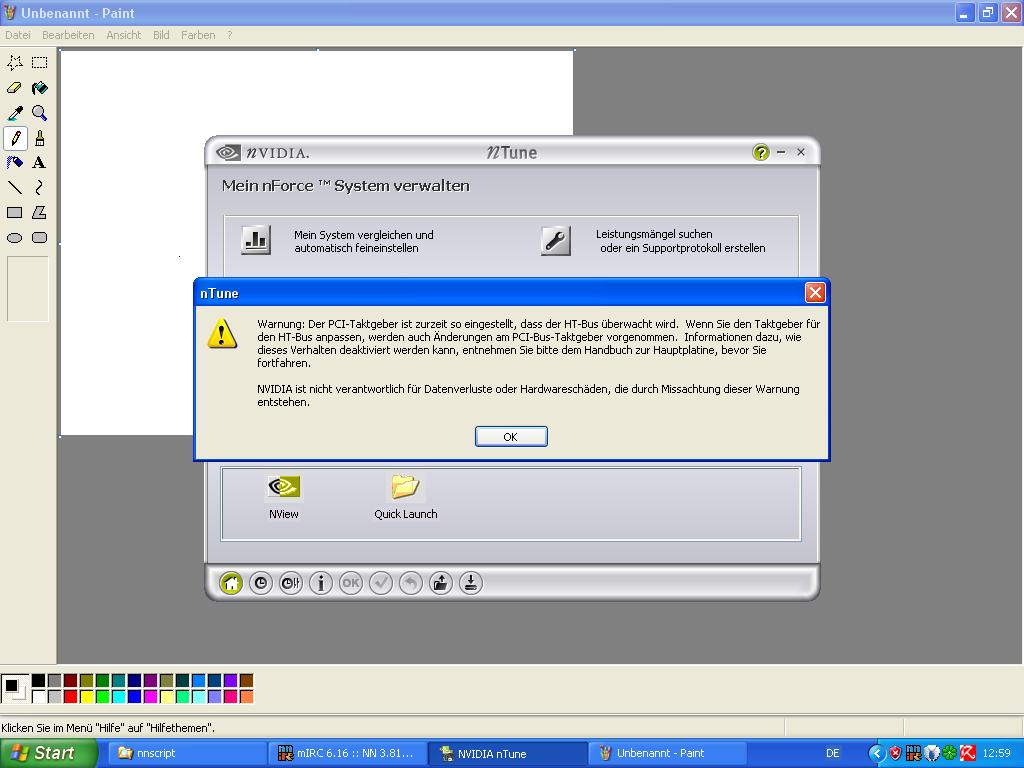Image resolution: width=1024 pixels, height=768 pixels.
Task: Switch to Unbenannt - Paint taskbar button
Action: tap(667, 753)
